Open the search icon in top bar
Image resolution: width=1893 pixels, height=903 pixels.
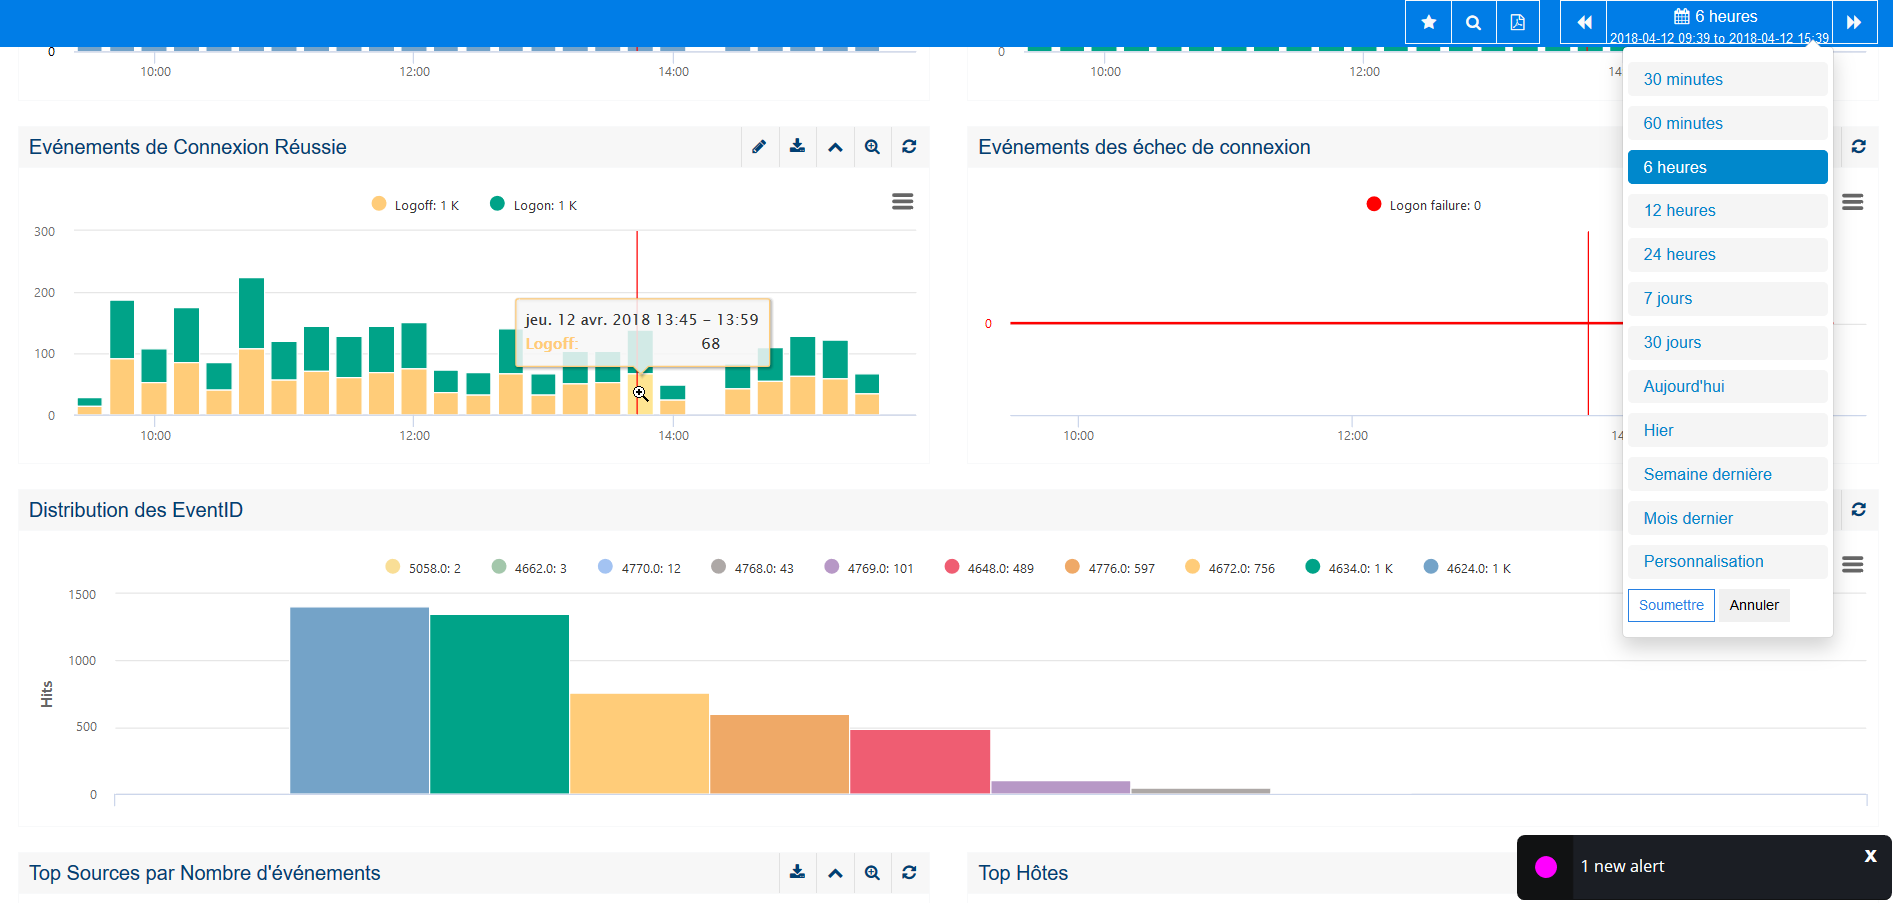tap(1473, 21)
